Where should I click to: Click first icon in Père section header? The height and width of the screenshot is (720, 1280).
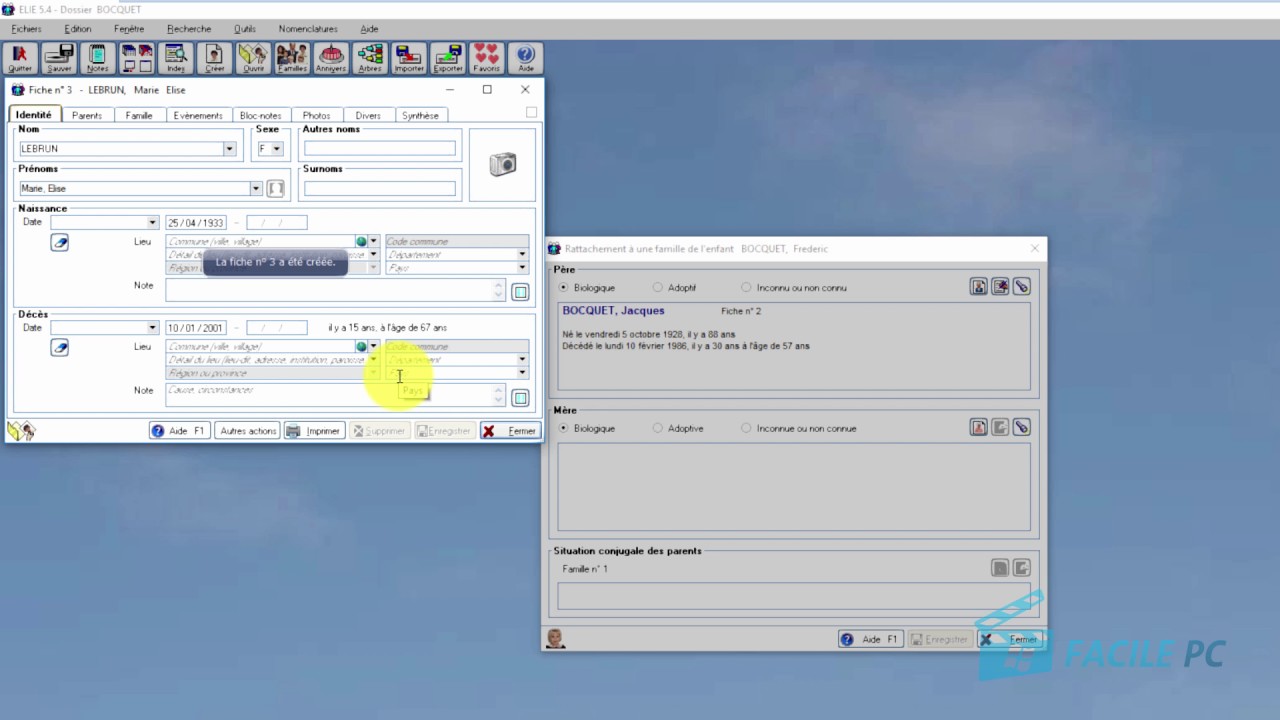pyautogui.click(x=979, y=287)
